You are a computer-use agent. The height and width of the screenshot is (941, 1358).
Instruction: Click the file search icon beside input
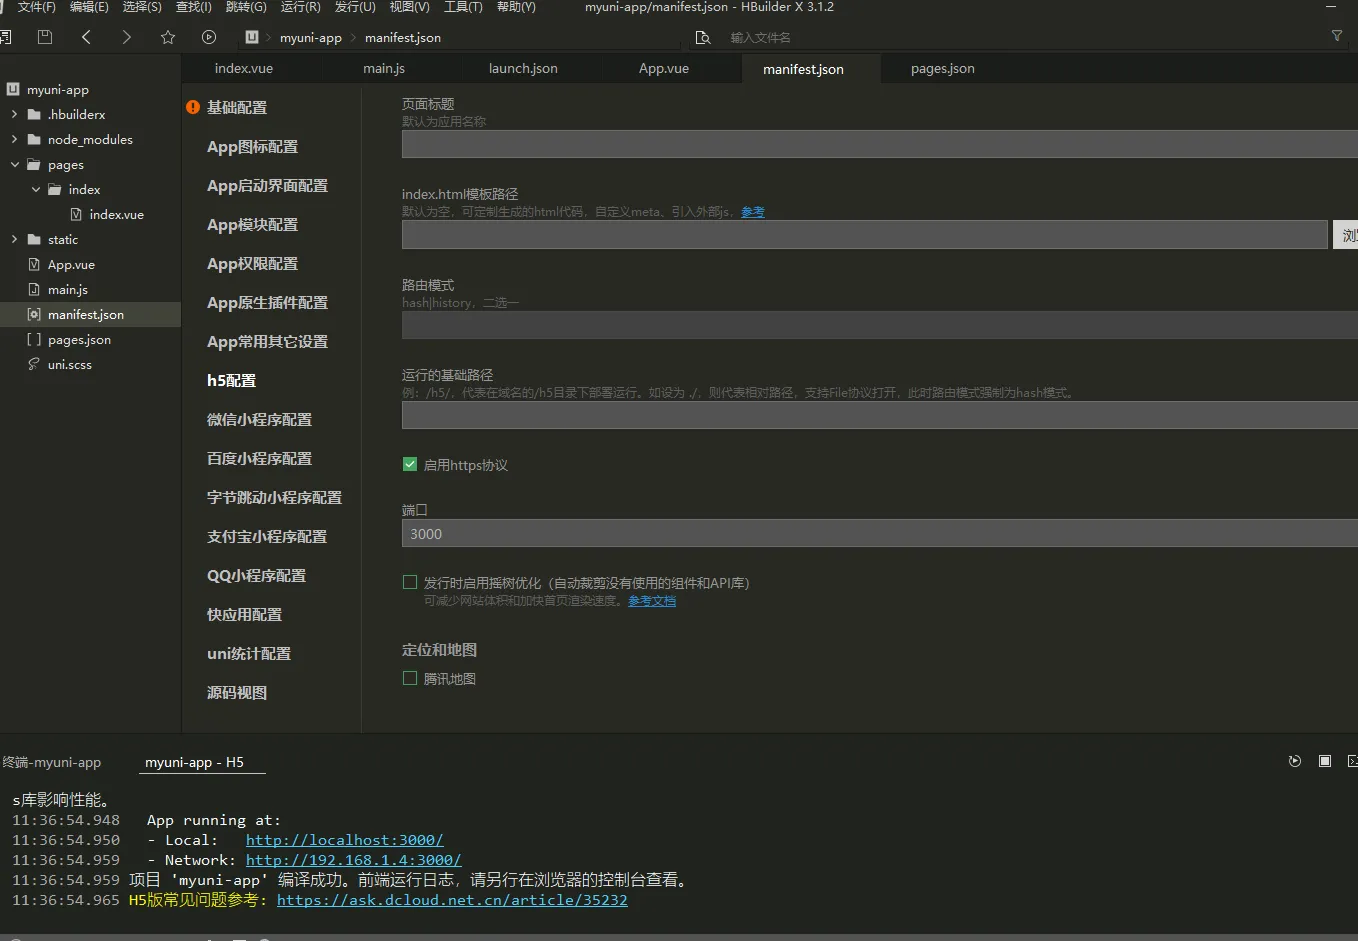pyautogui.click(x=703, y=37)
